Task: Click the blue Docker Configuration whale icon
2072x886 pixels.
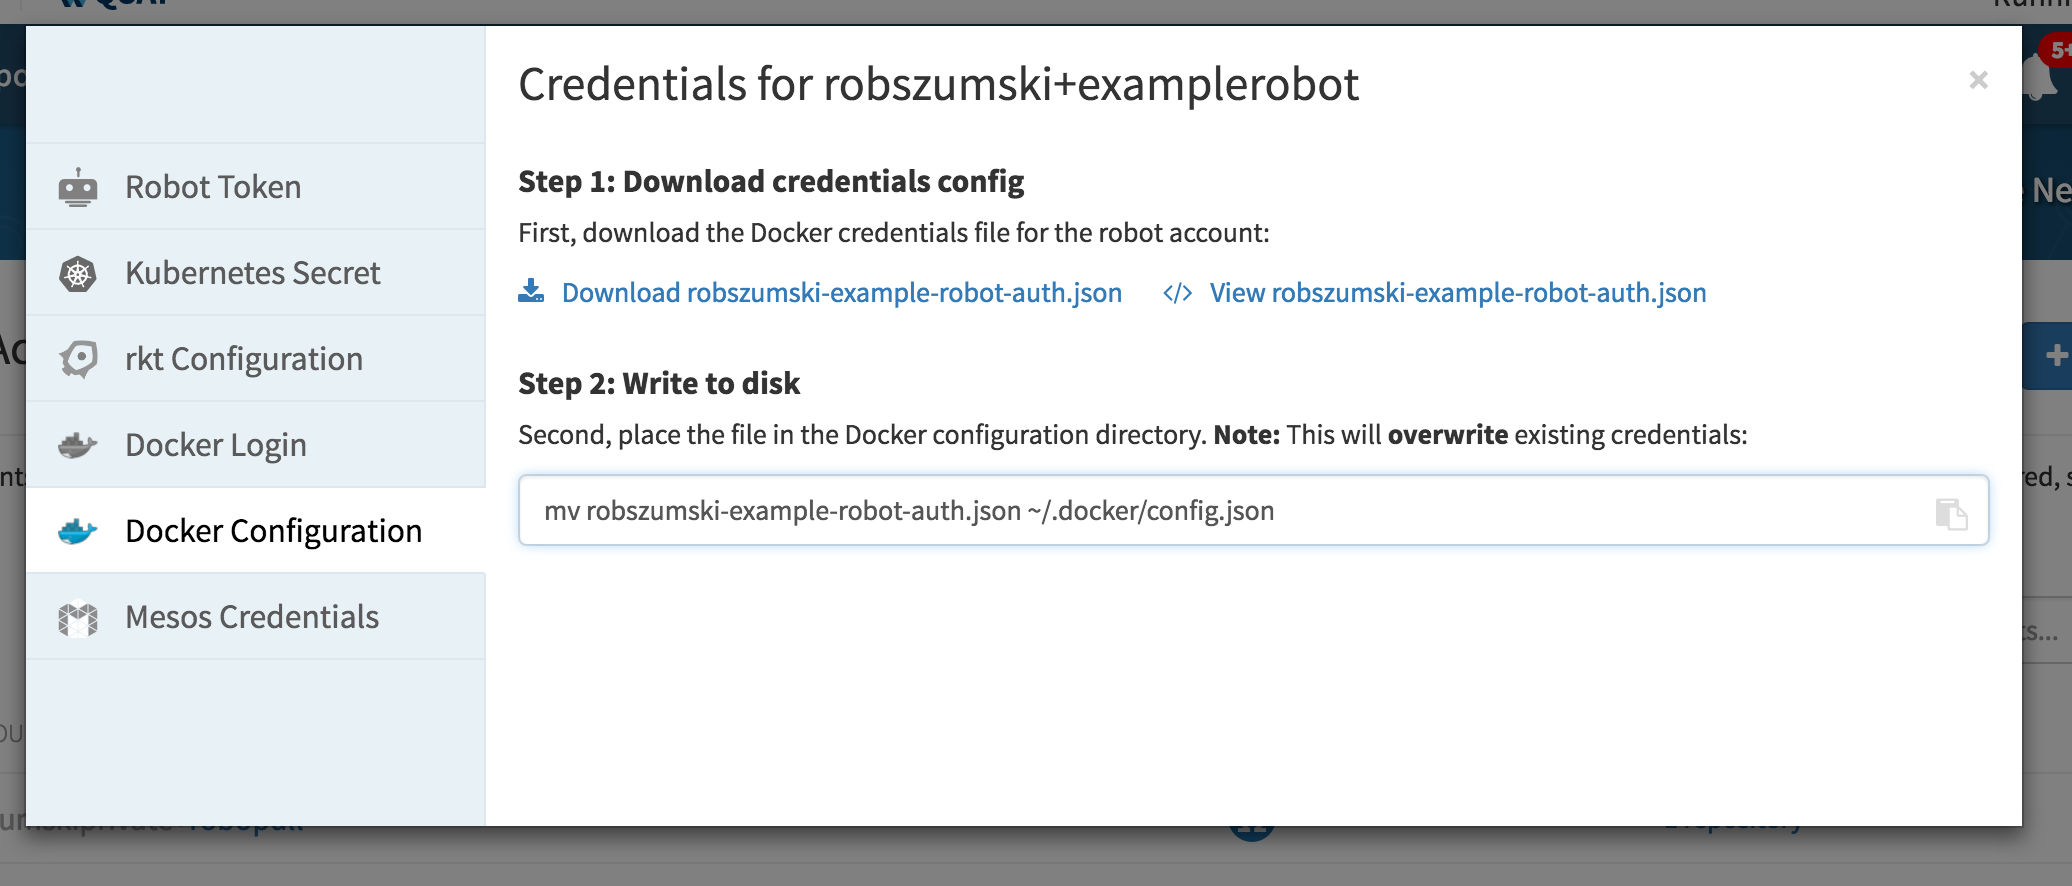Action: click(78, 531)
